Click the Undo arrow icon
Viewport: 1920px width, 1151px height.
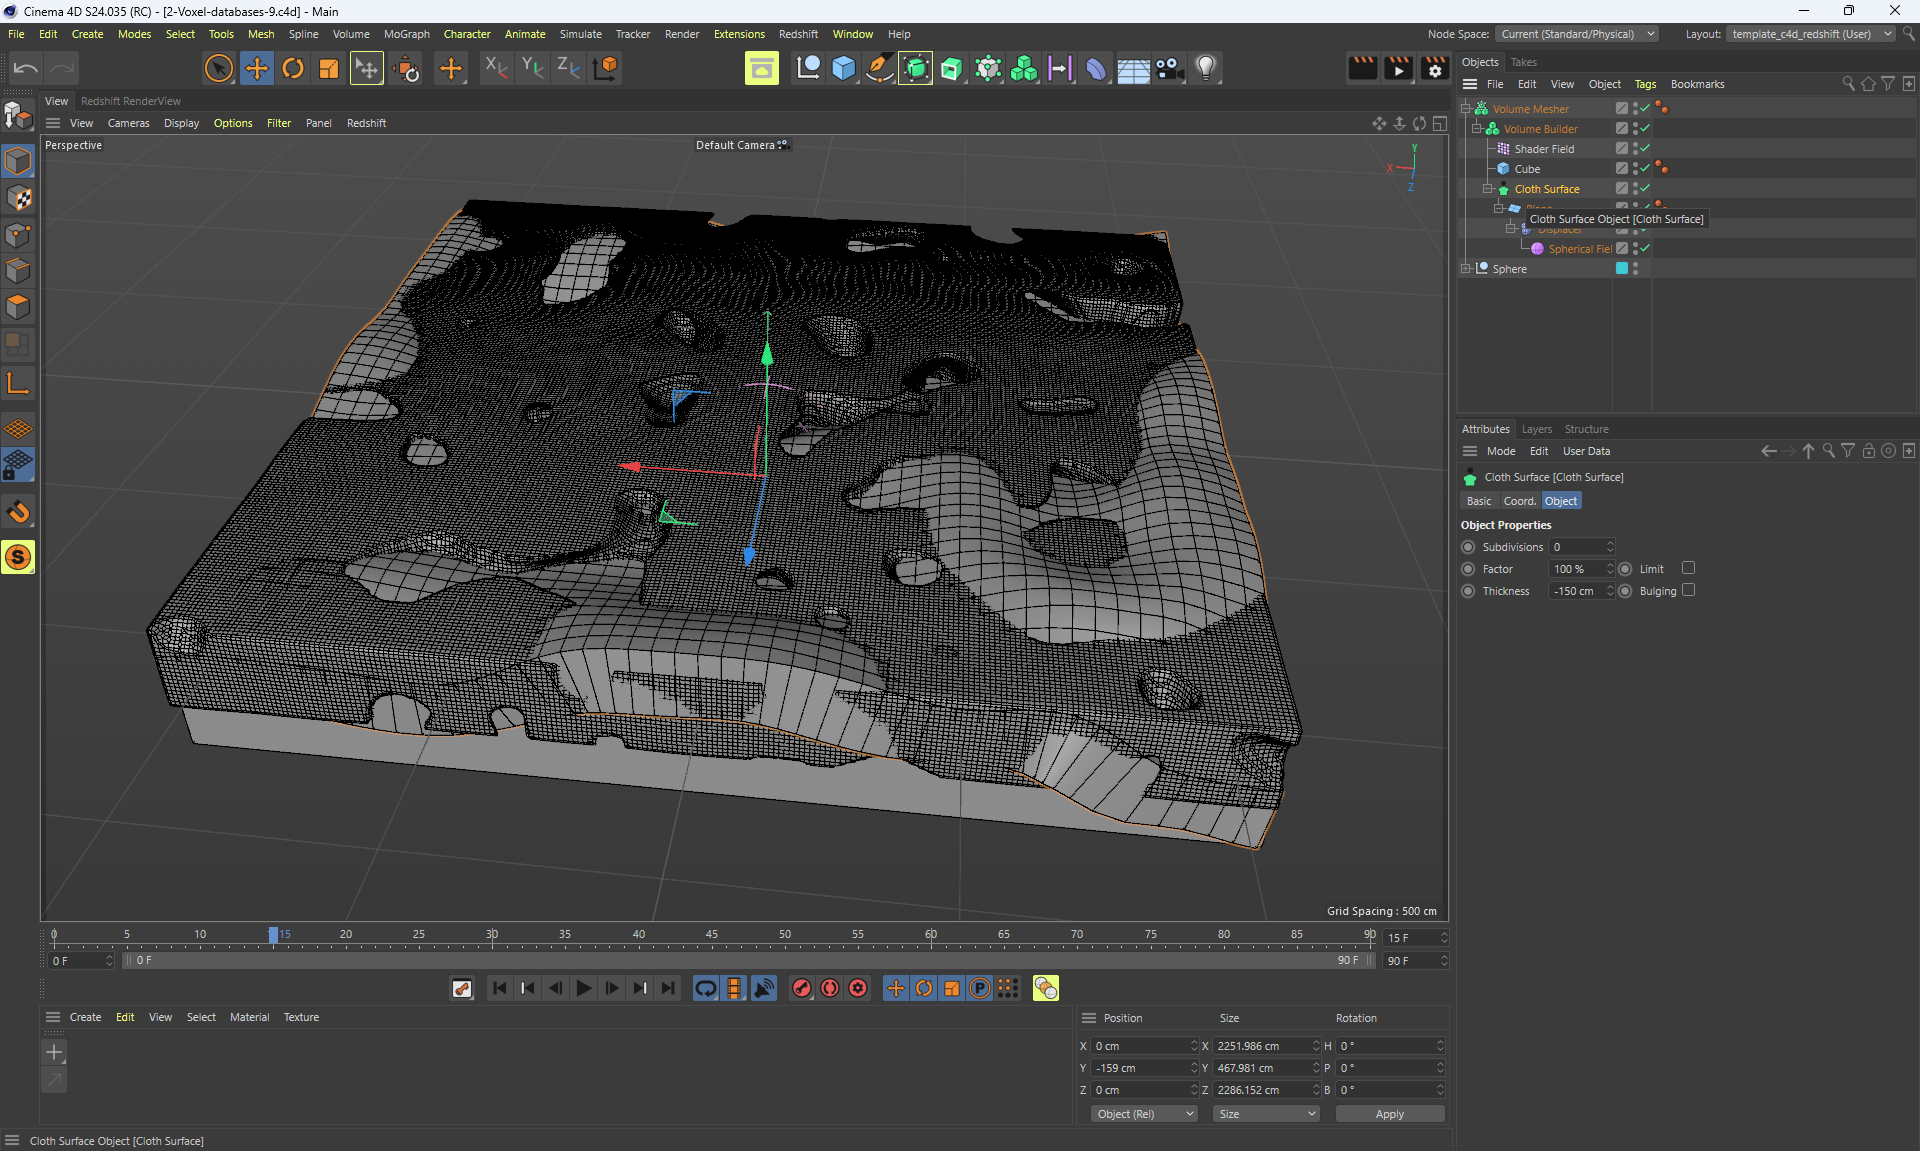26,68
